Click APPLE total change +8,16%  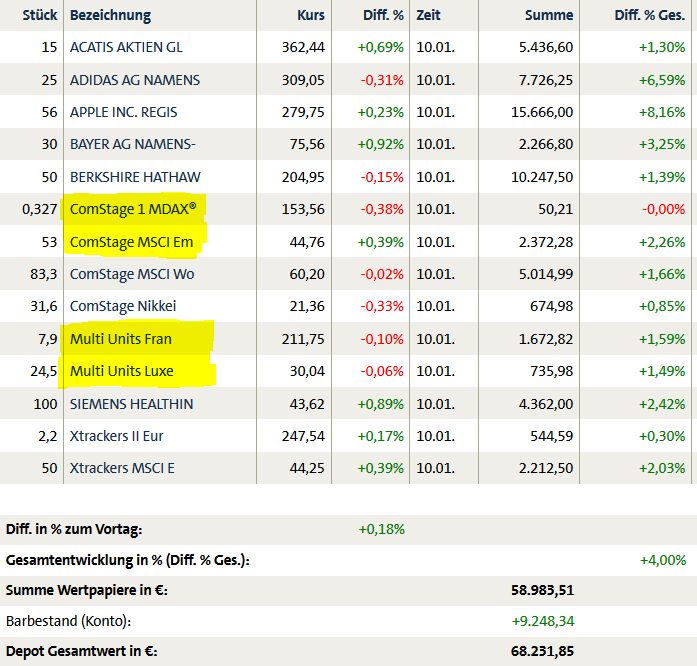(662, 112)
